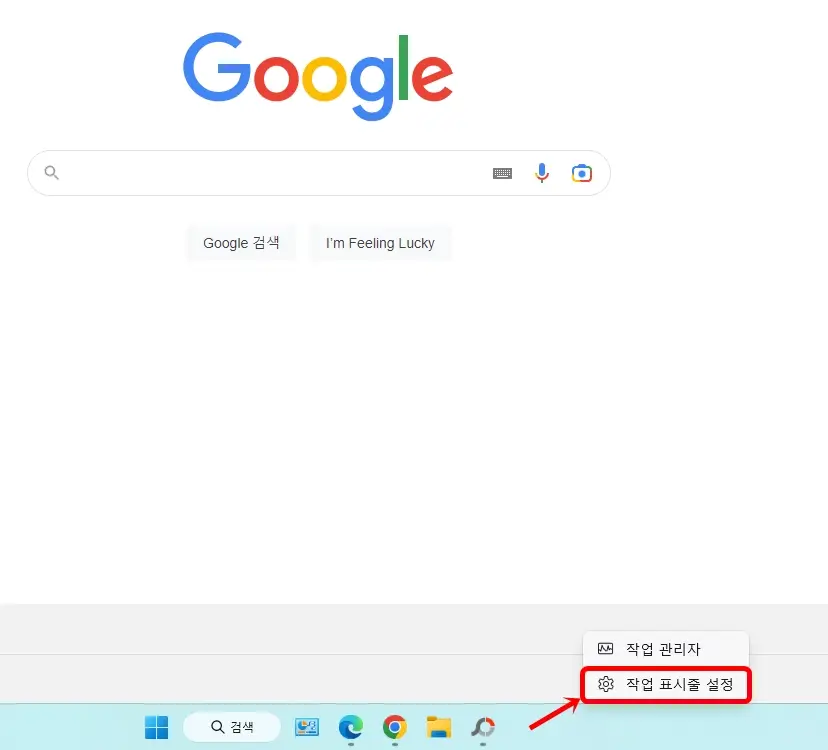Click the 검색 search box on the taskbar
The width and height of the screenshot is (828, 750).
tap(232, 727)
